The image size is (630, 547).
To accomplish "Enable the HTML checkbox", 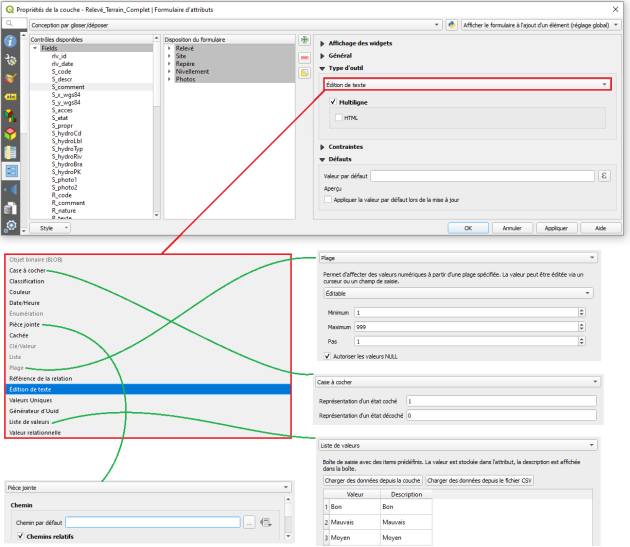I will click(x=339, y=117).
